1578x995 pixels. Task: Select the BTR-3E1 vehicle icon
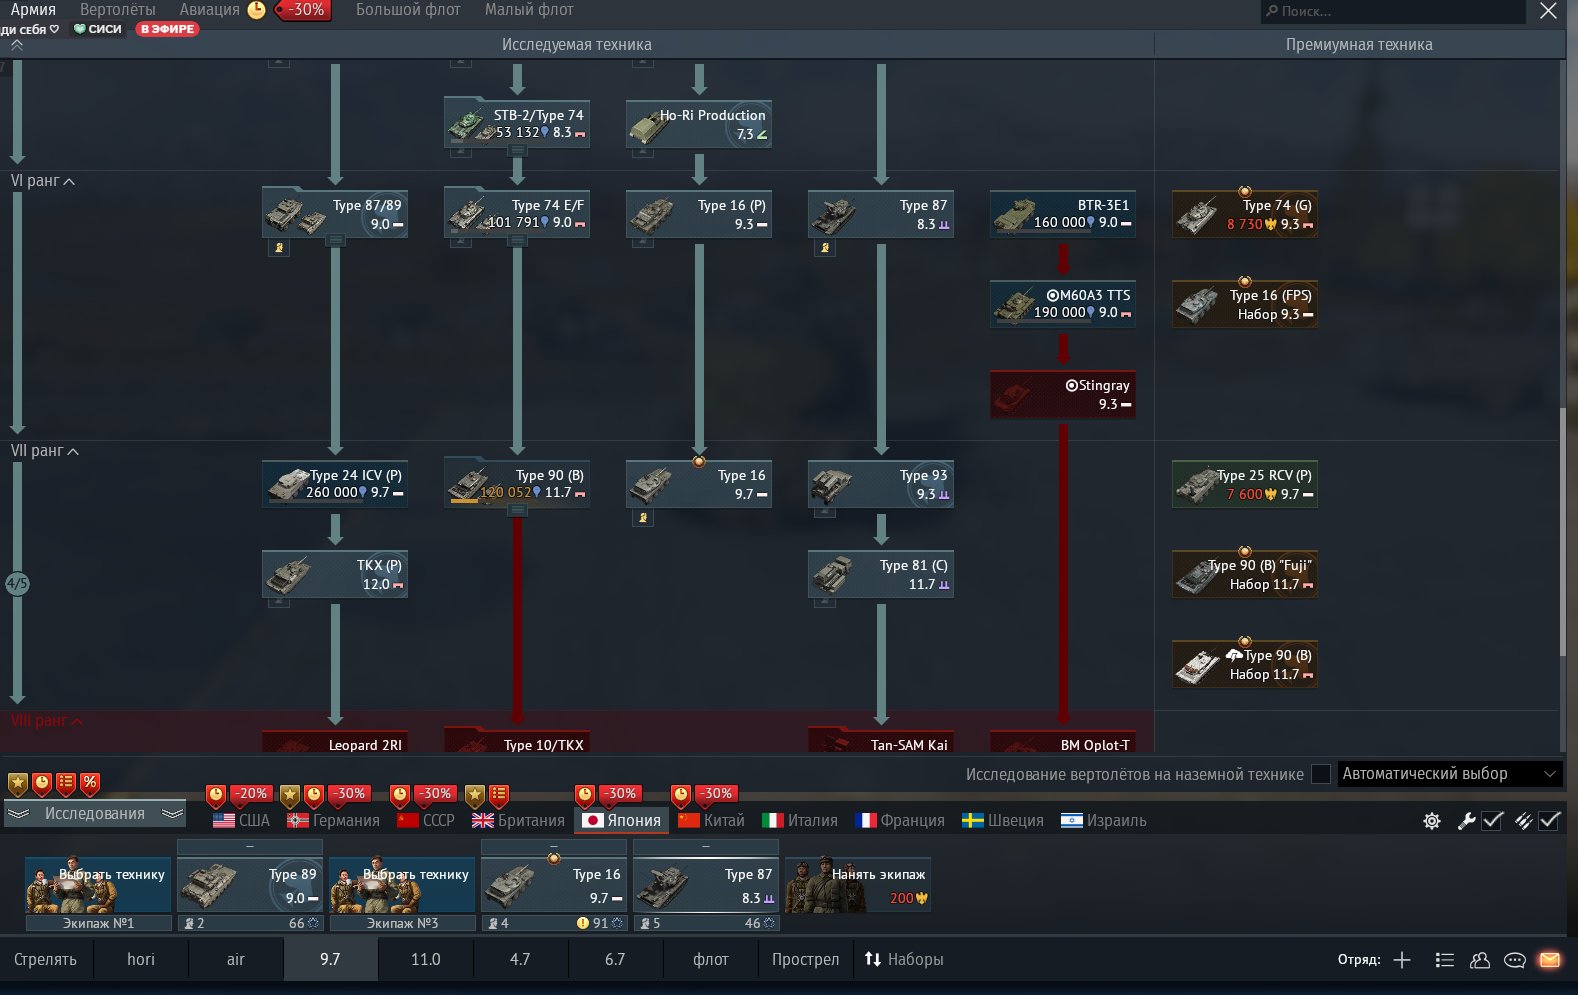click(1014, 215)
